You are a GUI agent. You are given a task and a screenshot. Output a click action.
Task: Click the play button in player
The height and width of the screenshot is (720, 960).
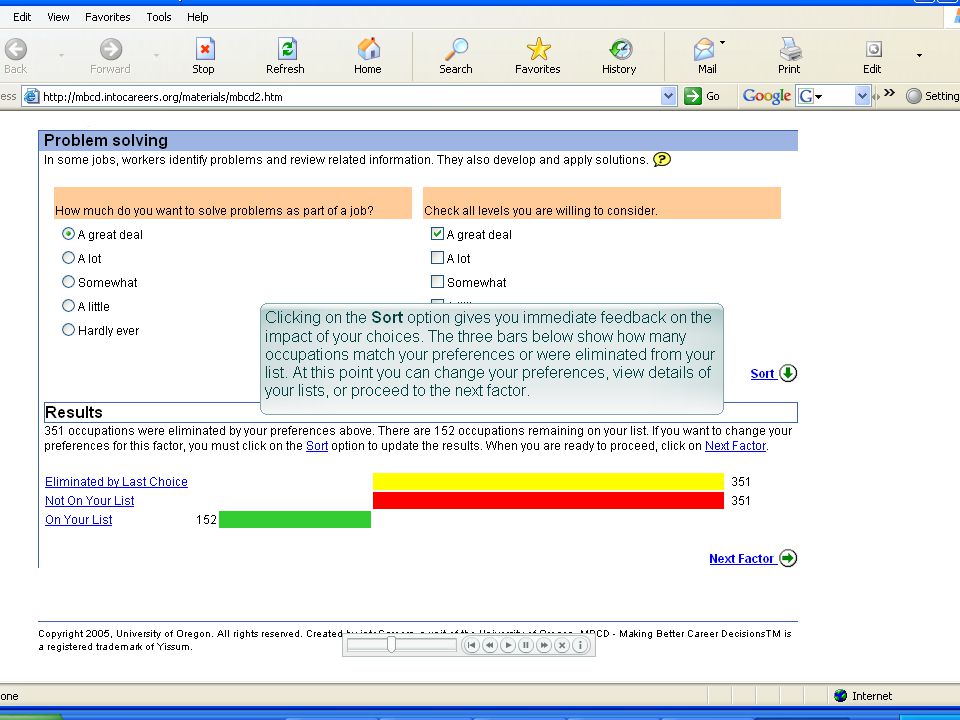pos(508,645)
